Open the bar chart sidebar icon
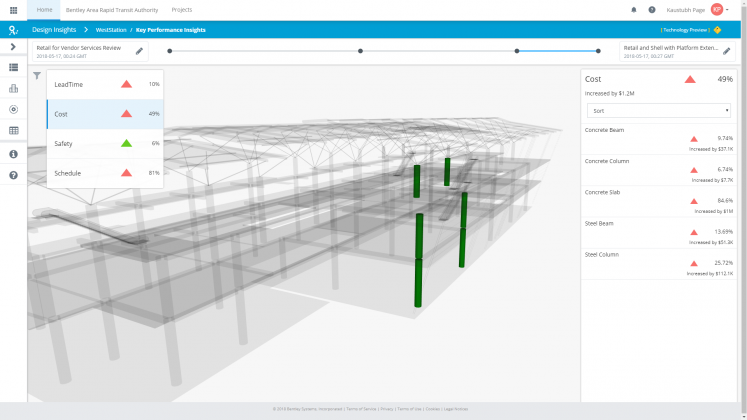Image resolution: width=747 pixels, height=420 pixels. [x=13, y=88]
